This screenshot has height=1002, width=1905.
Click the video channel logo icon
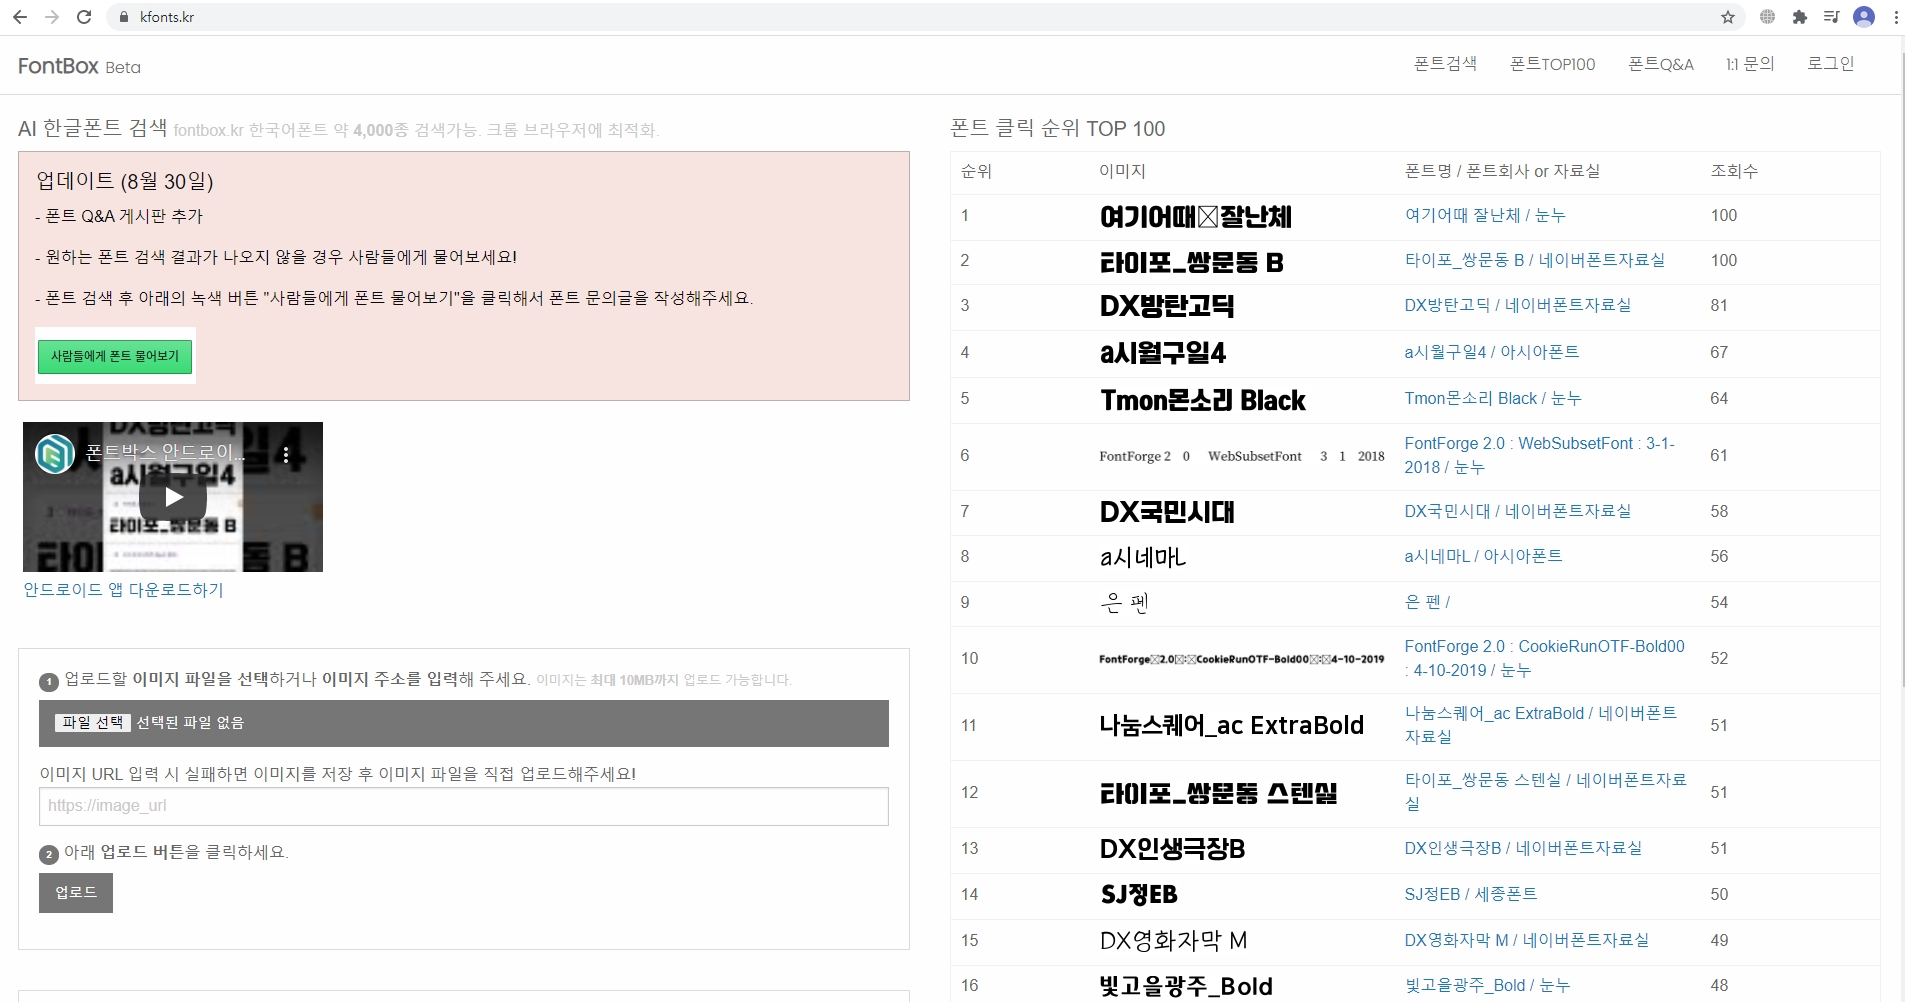(x=55, y=454)
